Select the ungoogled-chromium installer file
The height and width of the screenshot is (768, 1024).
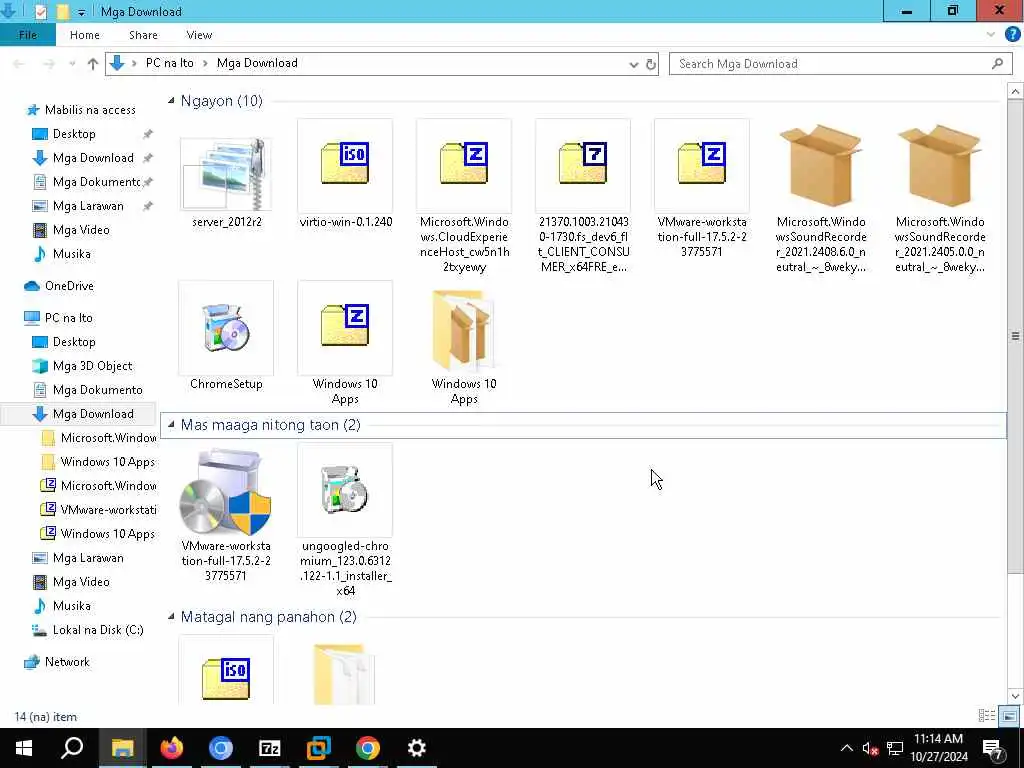(x=345, y=520)
